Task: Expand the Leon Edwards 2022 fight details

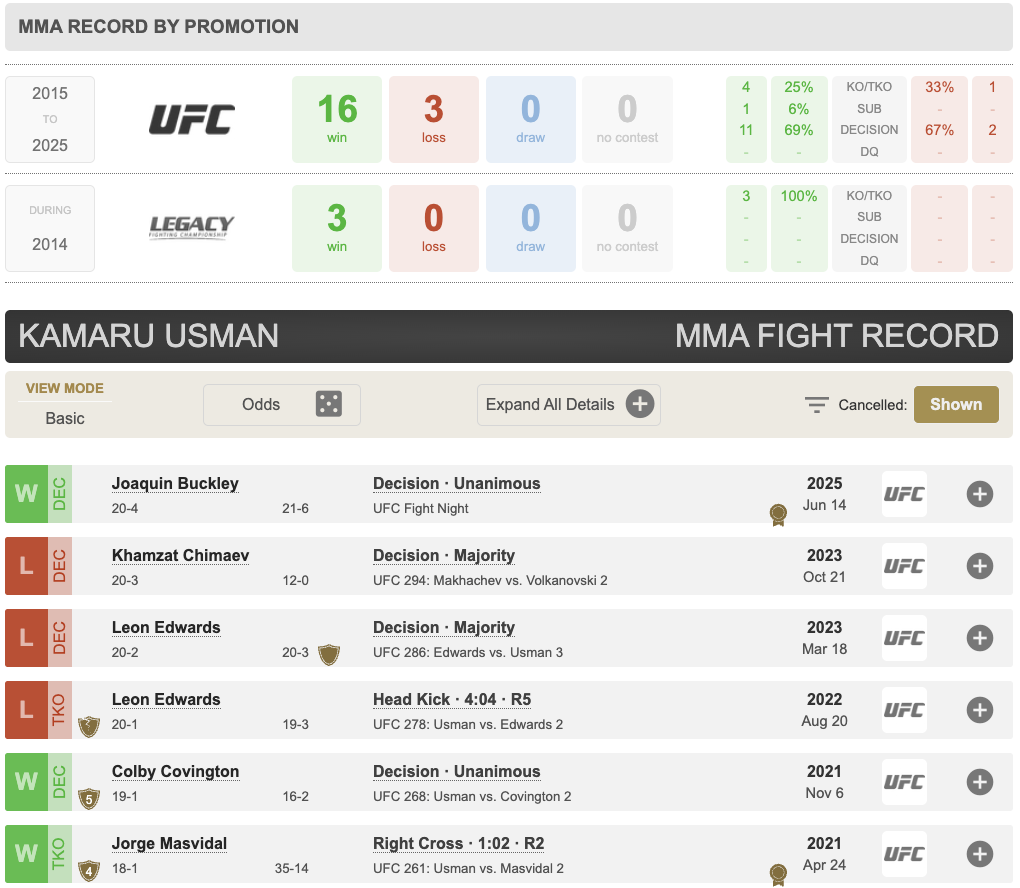Action: pos(979,710)
